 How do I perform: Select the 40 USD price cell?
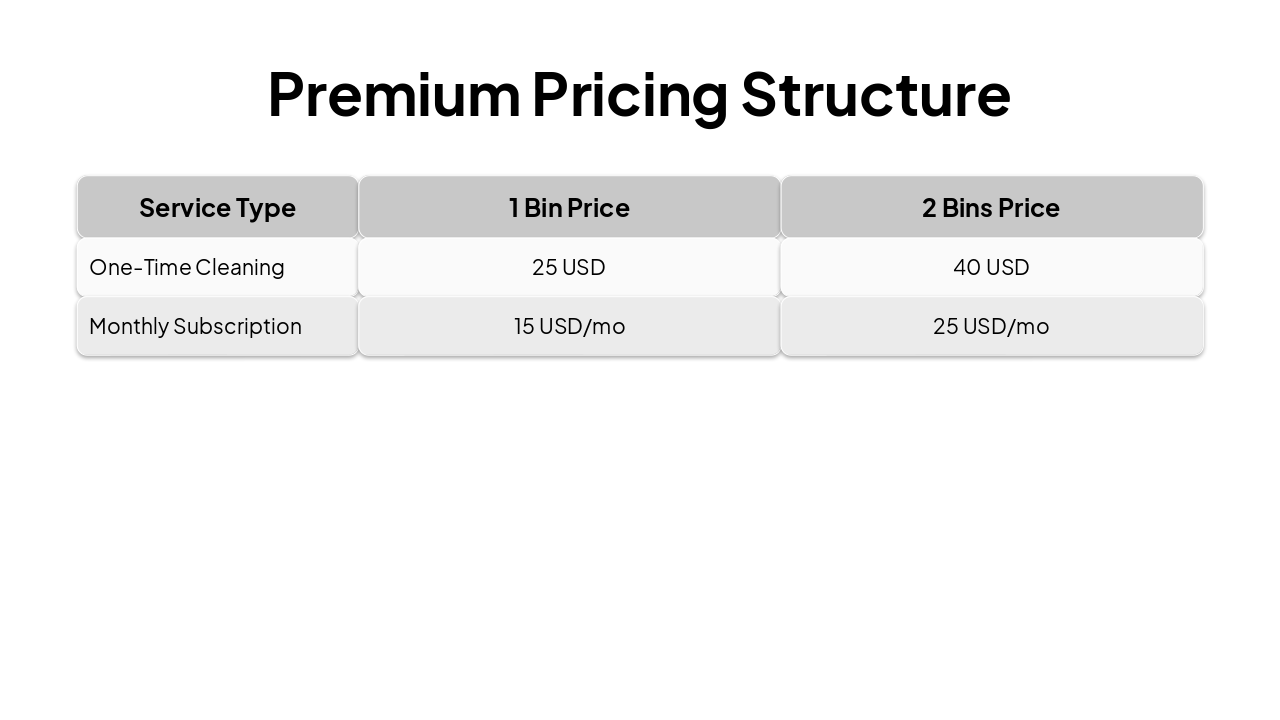point(991,267)
